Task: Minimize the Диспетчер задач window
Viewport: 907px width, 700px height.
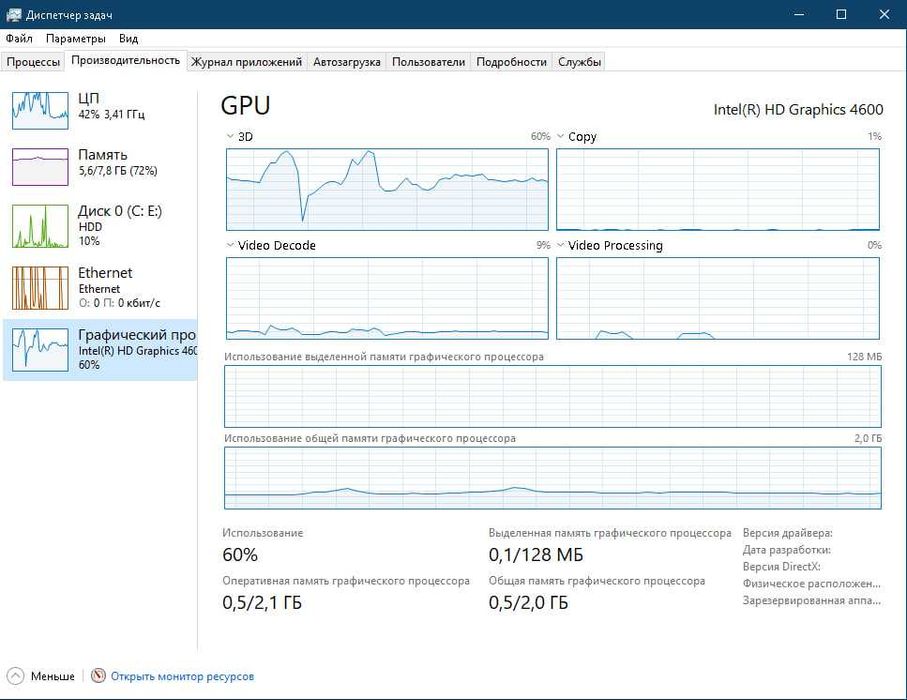Action: click(x=799, y=14)
